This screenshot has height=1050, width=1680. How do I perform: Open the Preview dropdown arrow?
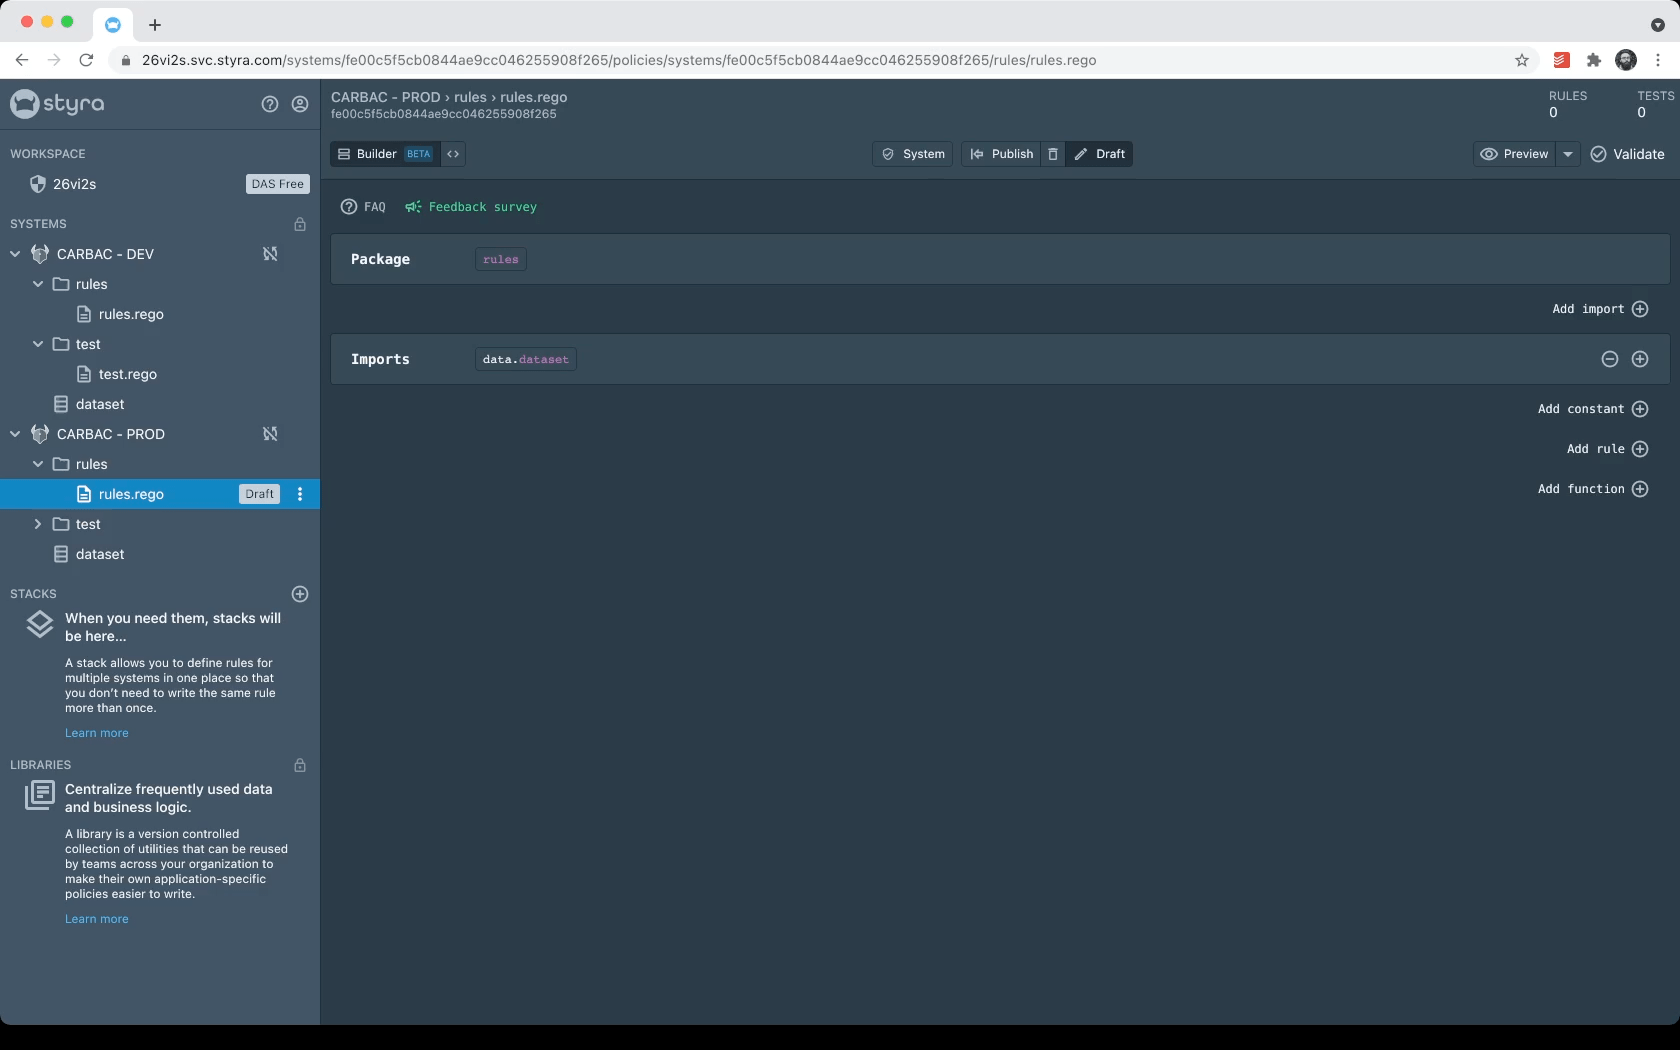(1568, 154)
